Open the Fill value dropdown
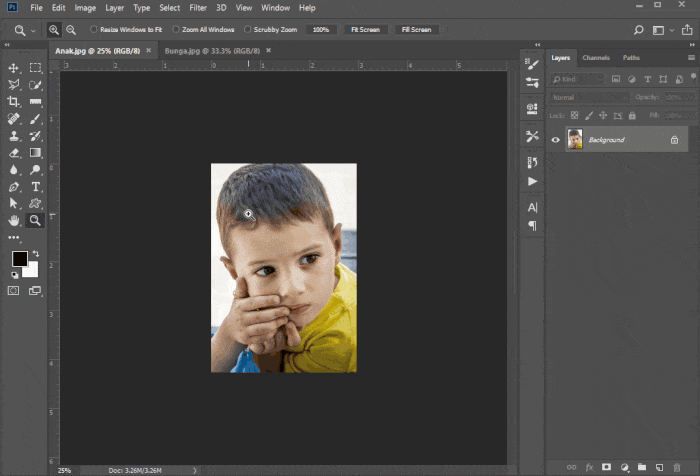Screen dimensions: 700x476 tap(680, 116)
